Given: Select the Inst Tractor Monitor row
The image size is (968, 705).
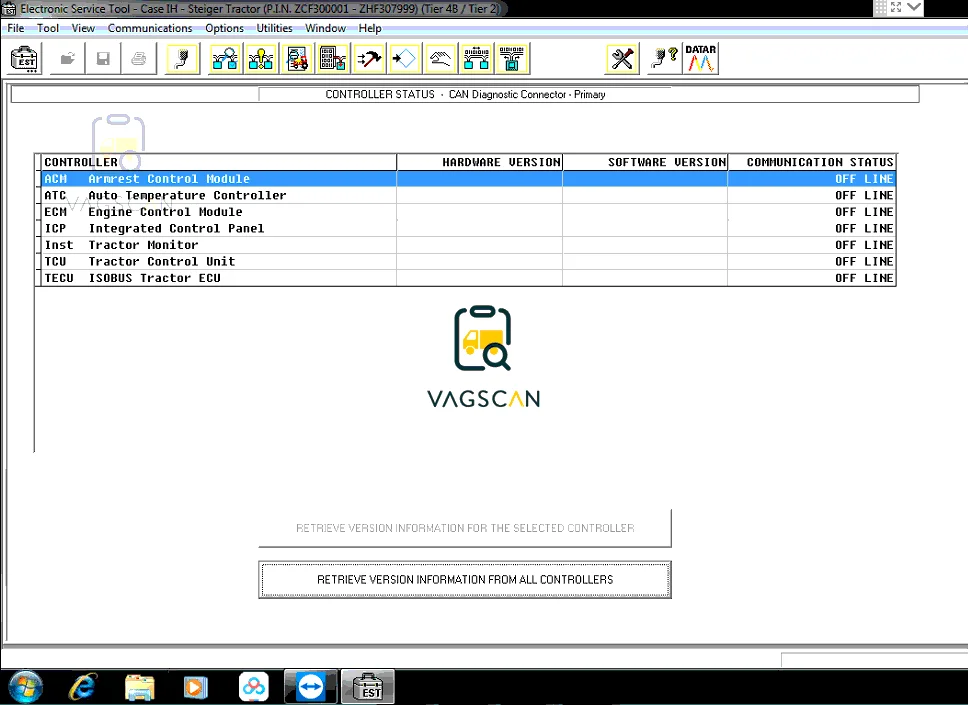Looking at the screenshot, I should (x=469, y=245).
